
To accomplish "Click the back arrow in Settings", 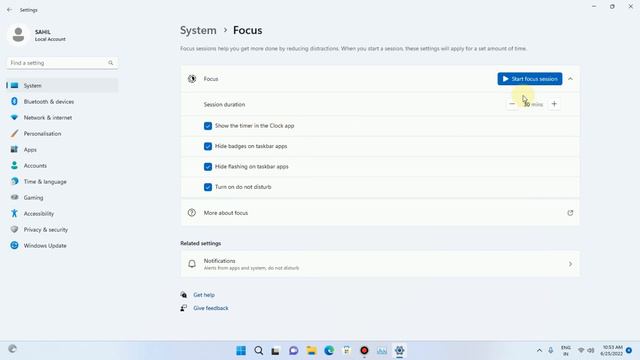I will coord(9,10).
